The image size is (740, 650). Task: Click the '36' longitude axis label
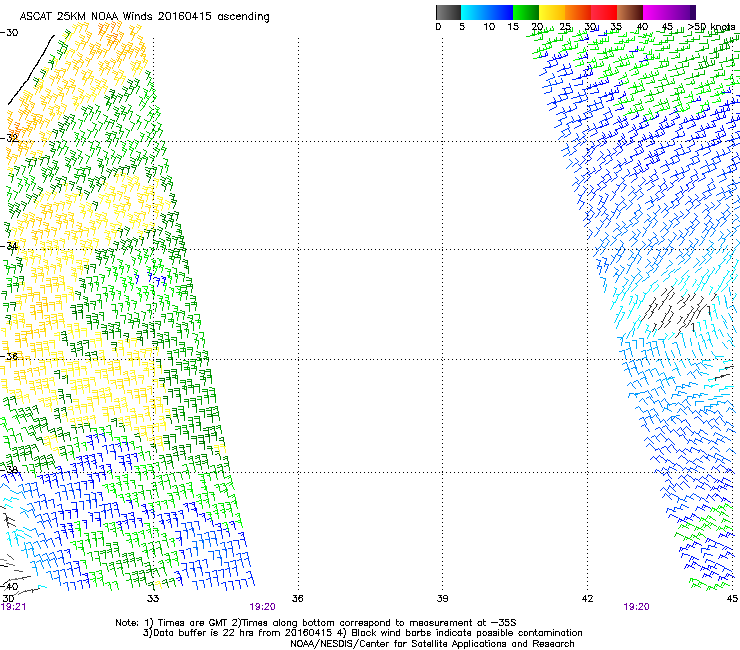(297, 599)
